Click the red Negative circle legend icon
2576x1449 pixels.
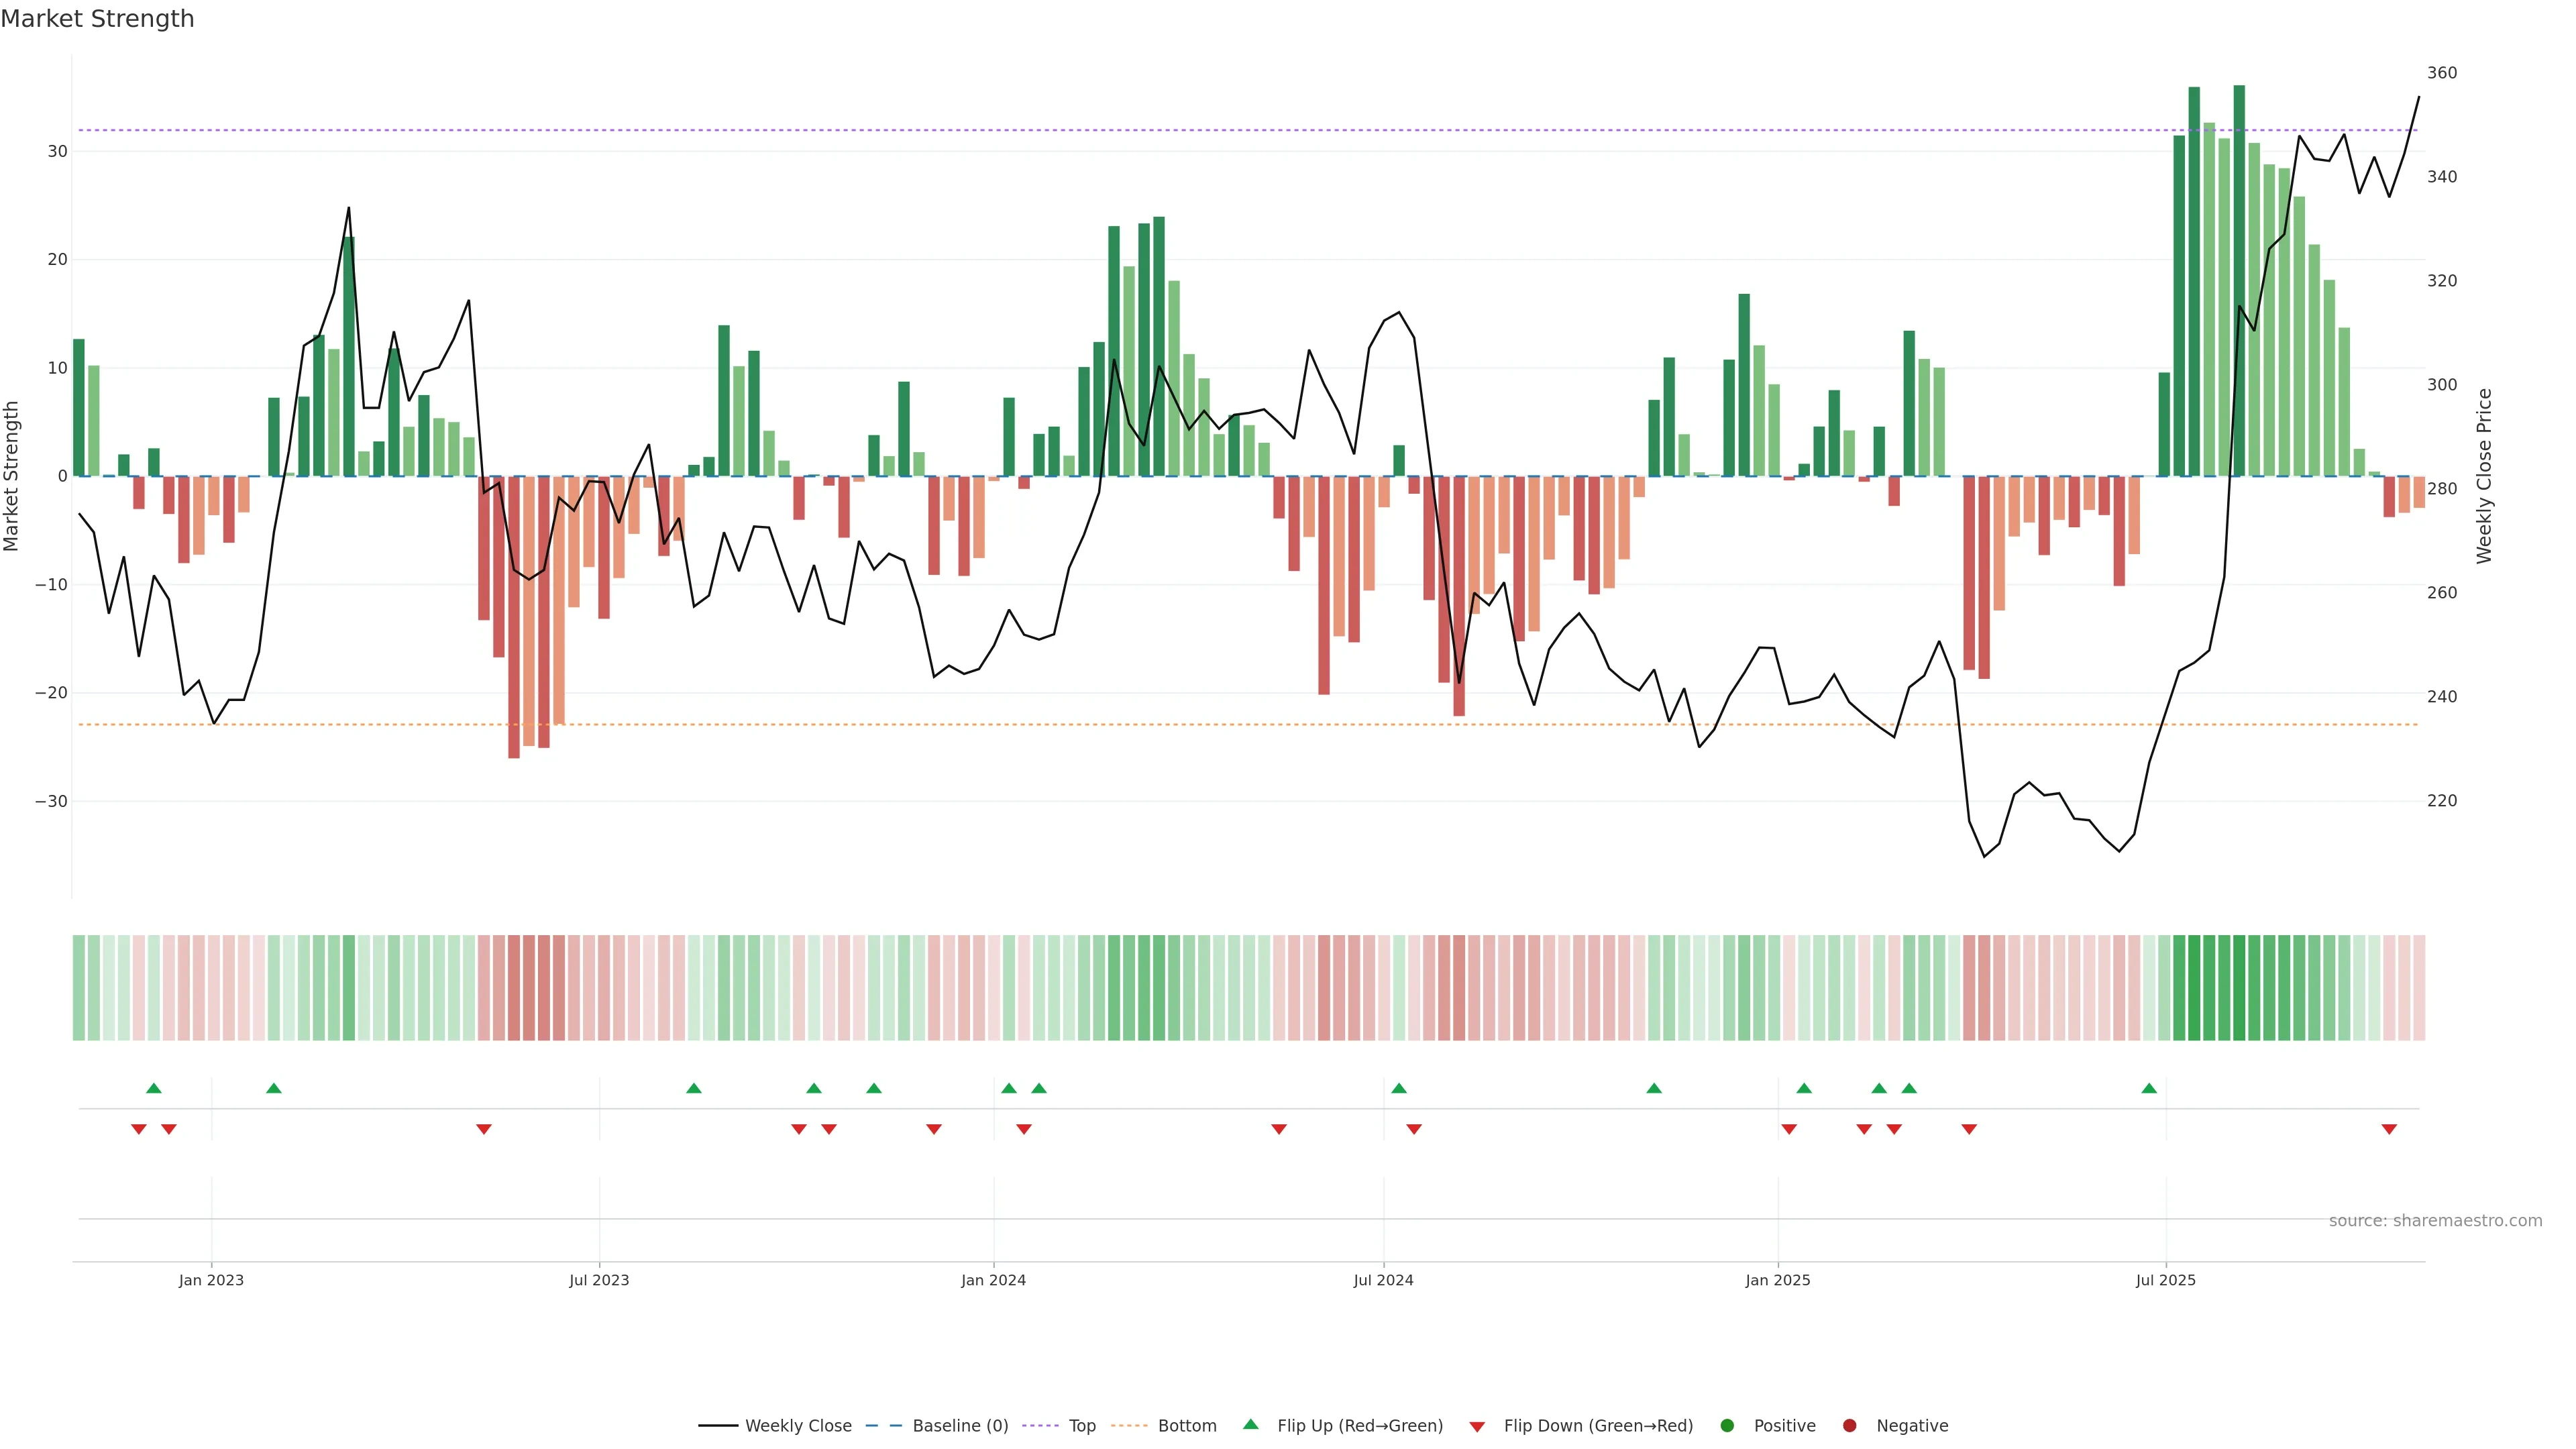(1849, 1426)
